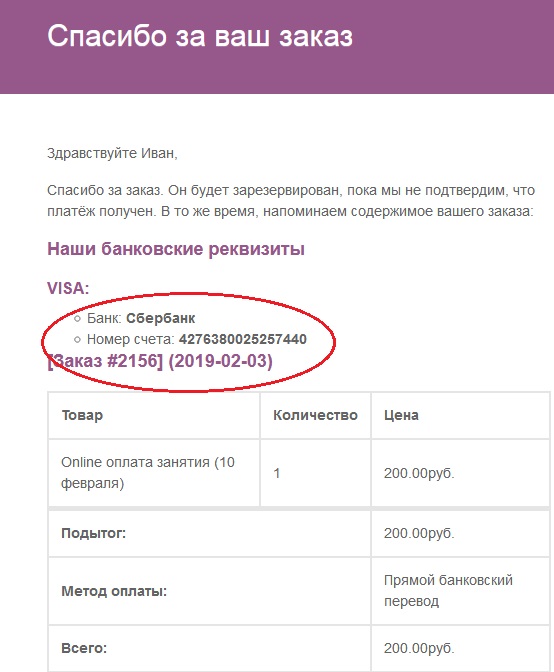Click the item price 200.00руб. in product row
The height and width of the screenshot is (672, 554).
click(x=419, y=473)
